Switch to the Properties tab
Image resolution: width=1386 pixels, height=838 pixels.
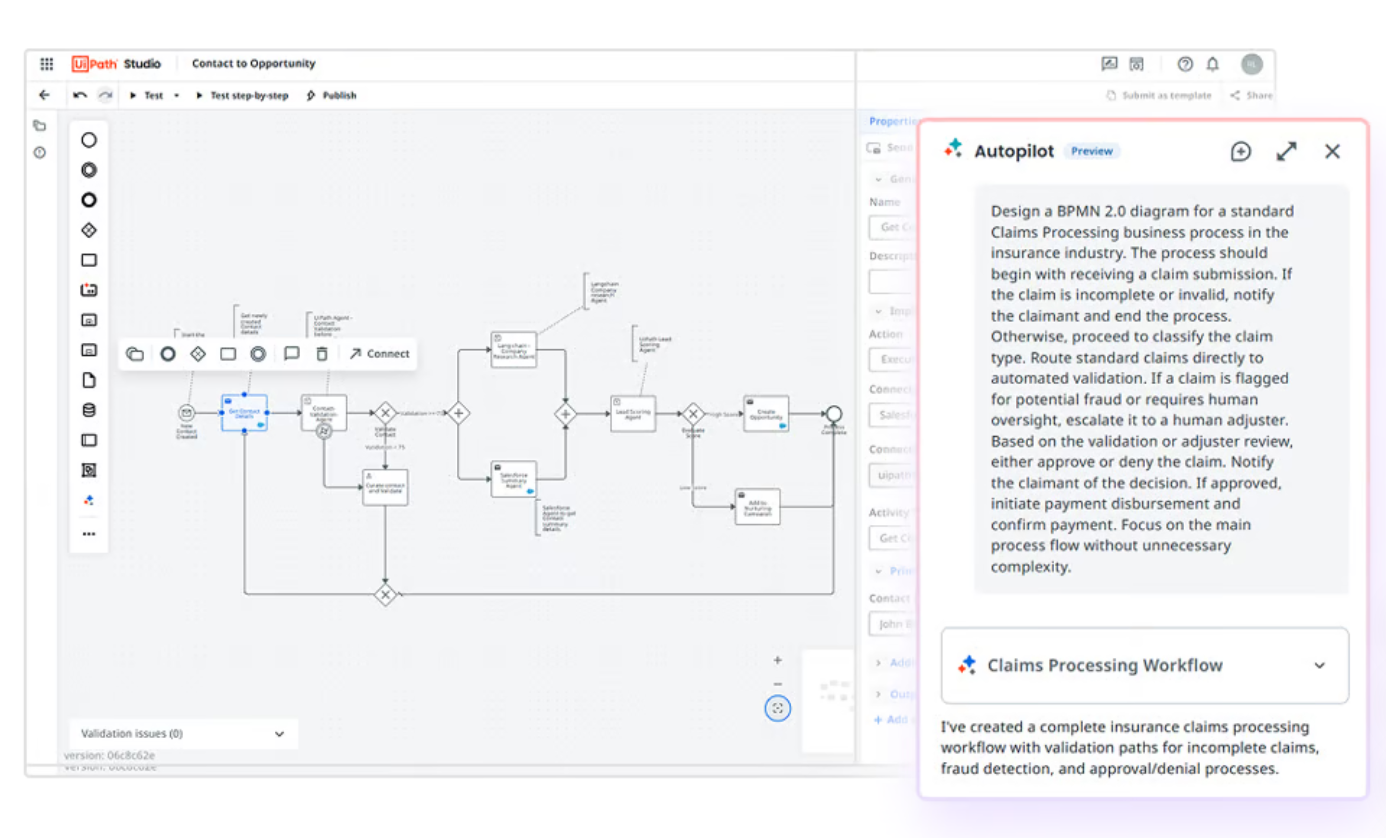coord(893,122)
